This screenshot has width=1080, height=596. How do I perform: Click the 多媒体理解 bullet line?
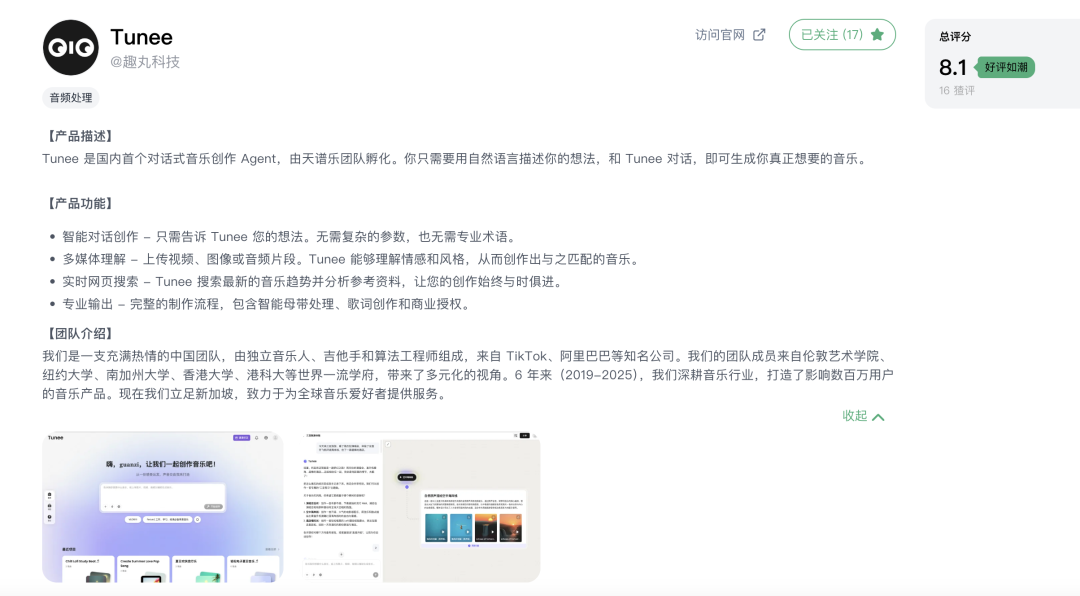point(353,260)
